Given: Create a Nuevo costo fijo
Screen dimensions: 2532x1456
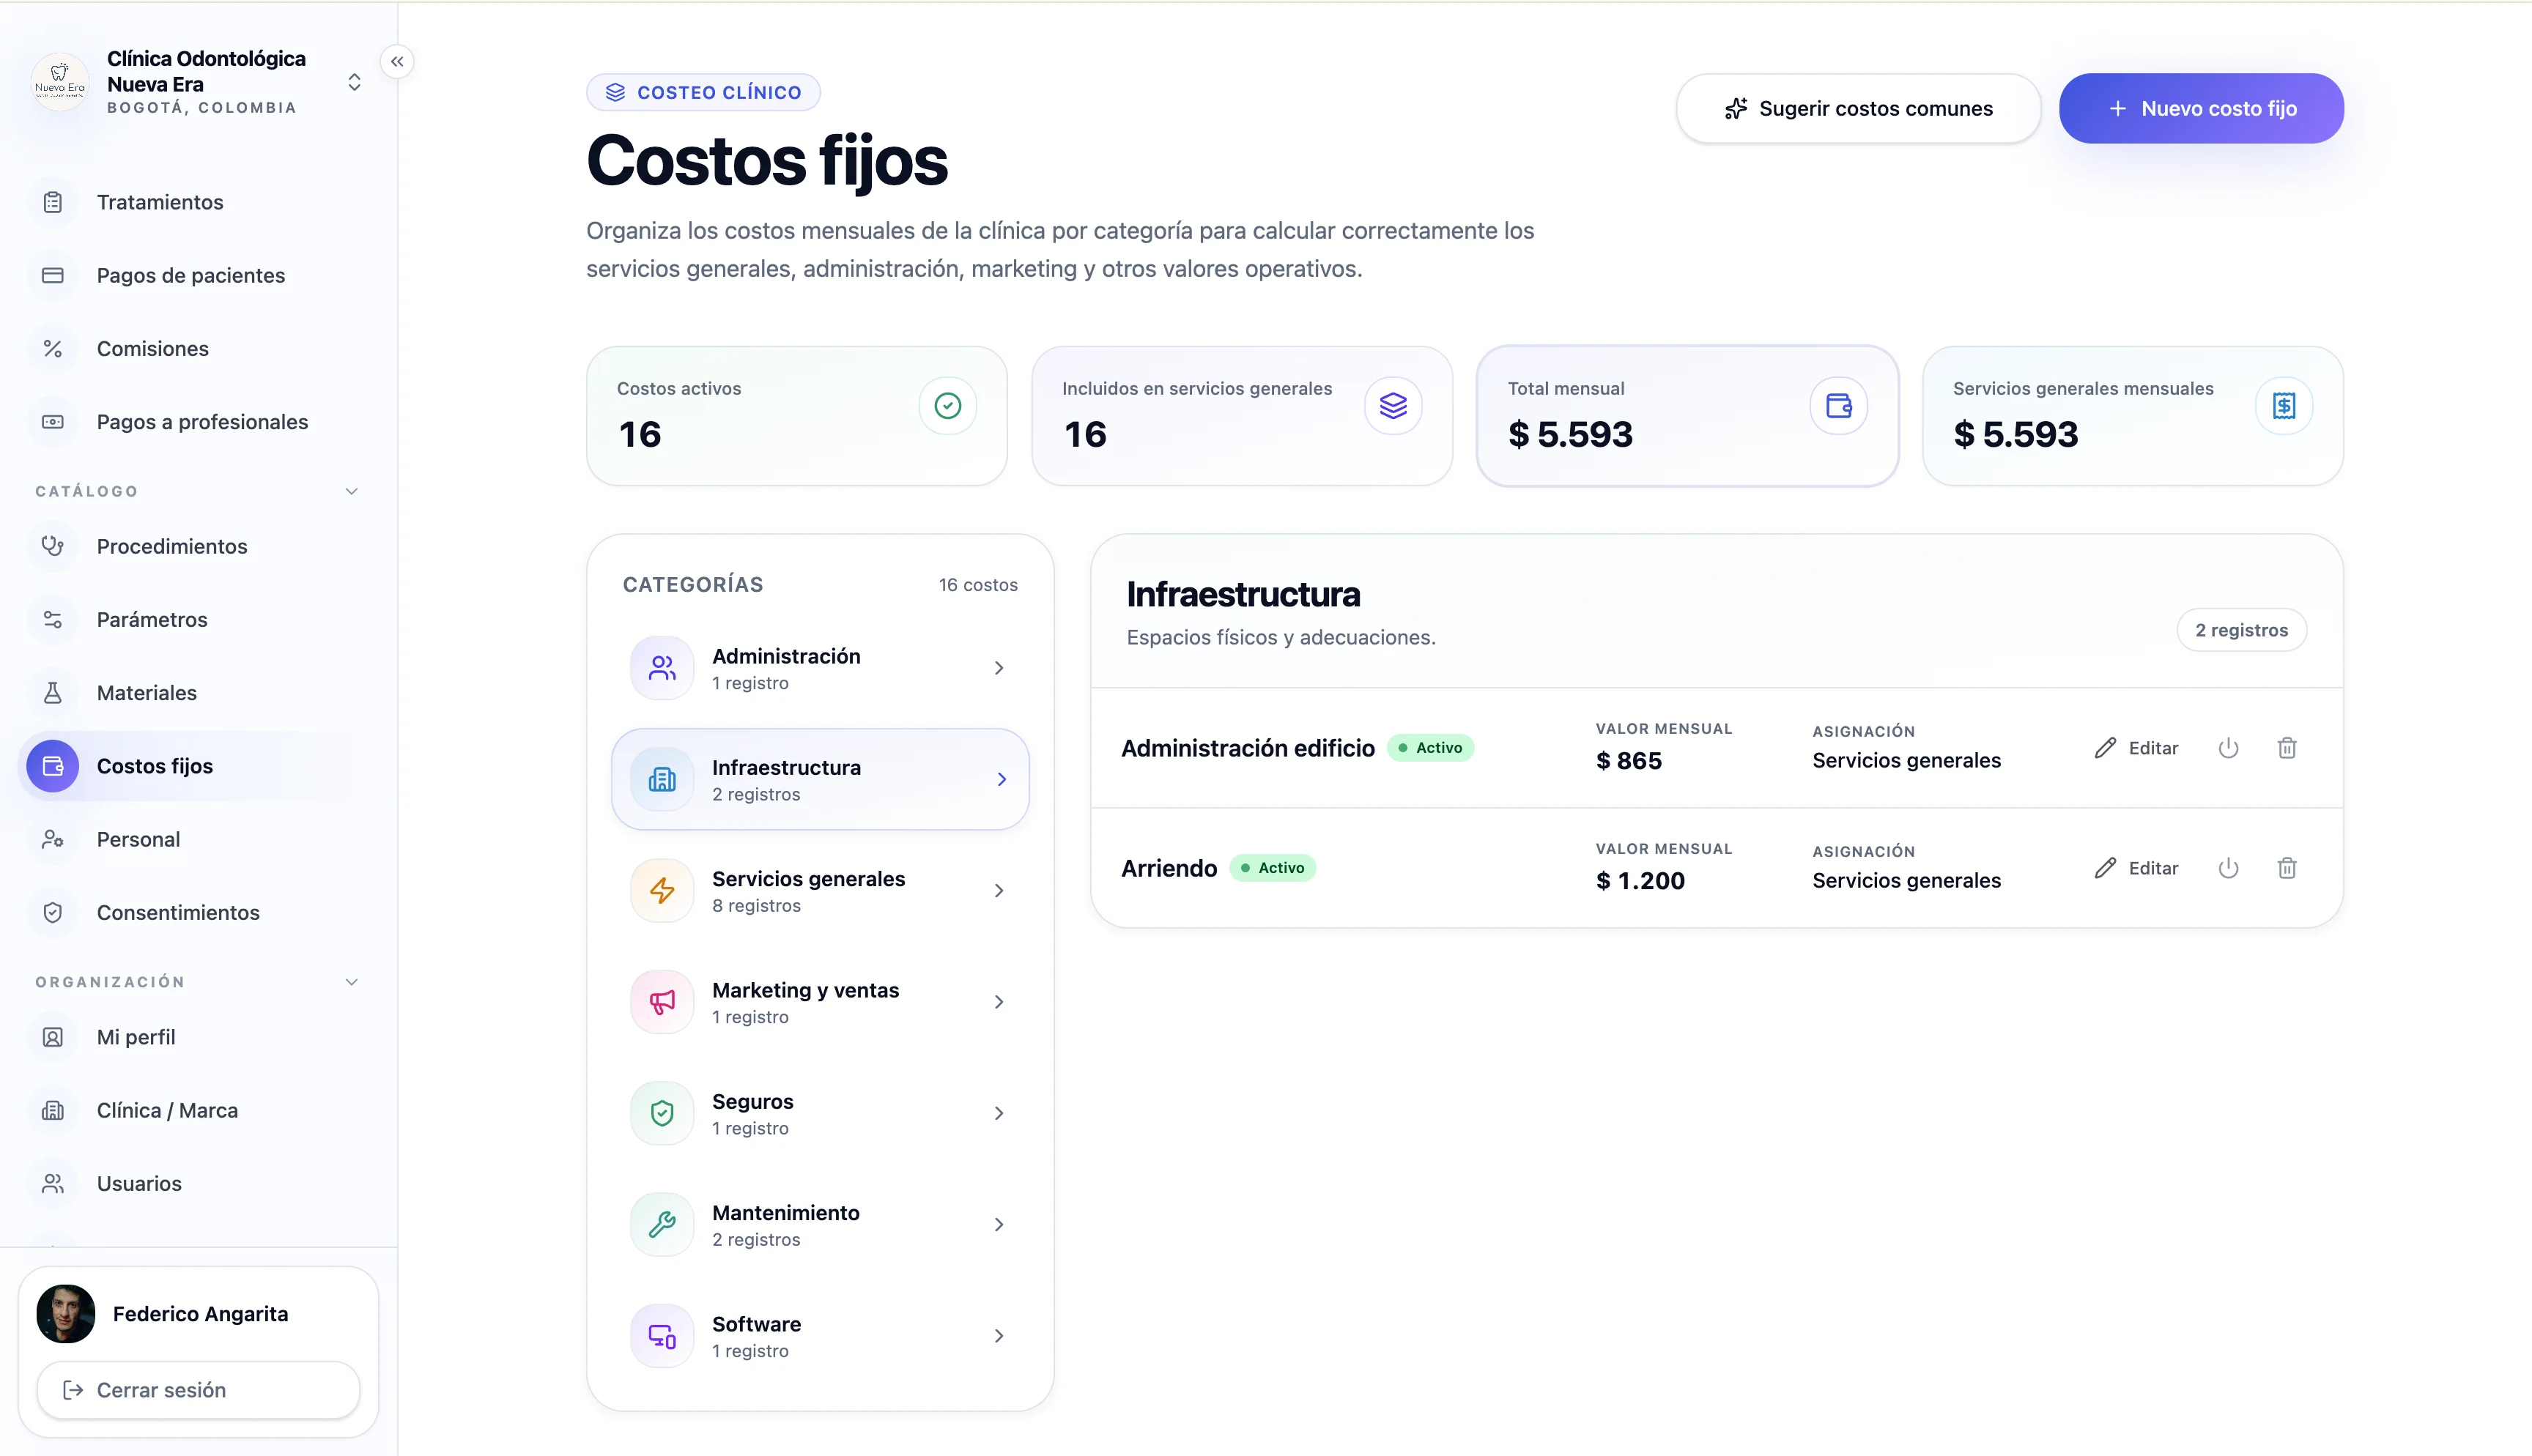Looking at the screenshot, I should (x=2201, y=108).
